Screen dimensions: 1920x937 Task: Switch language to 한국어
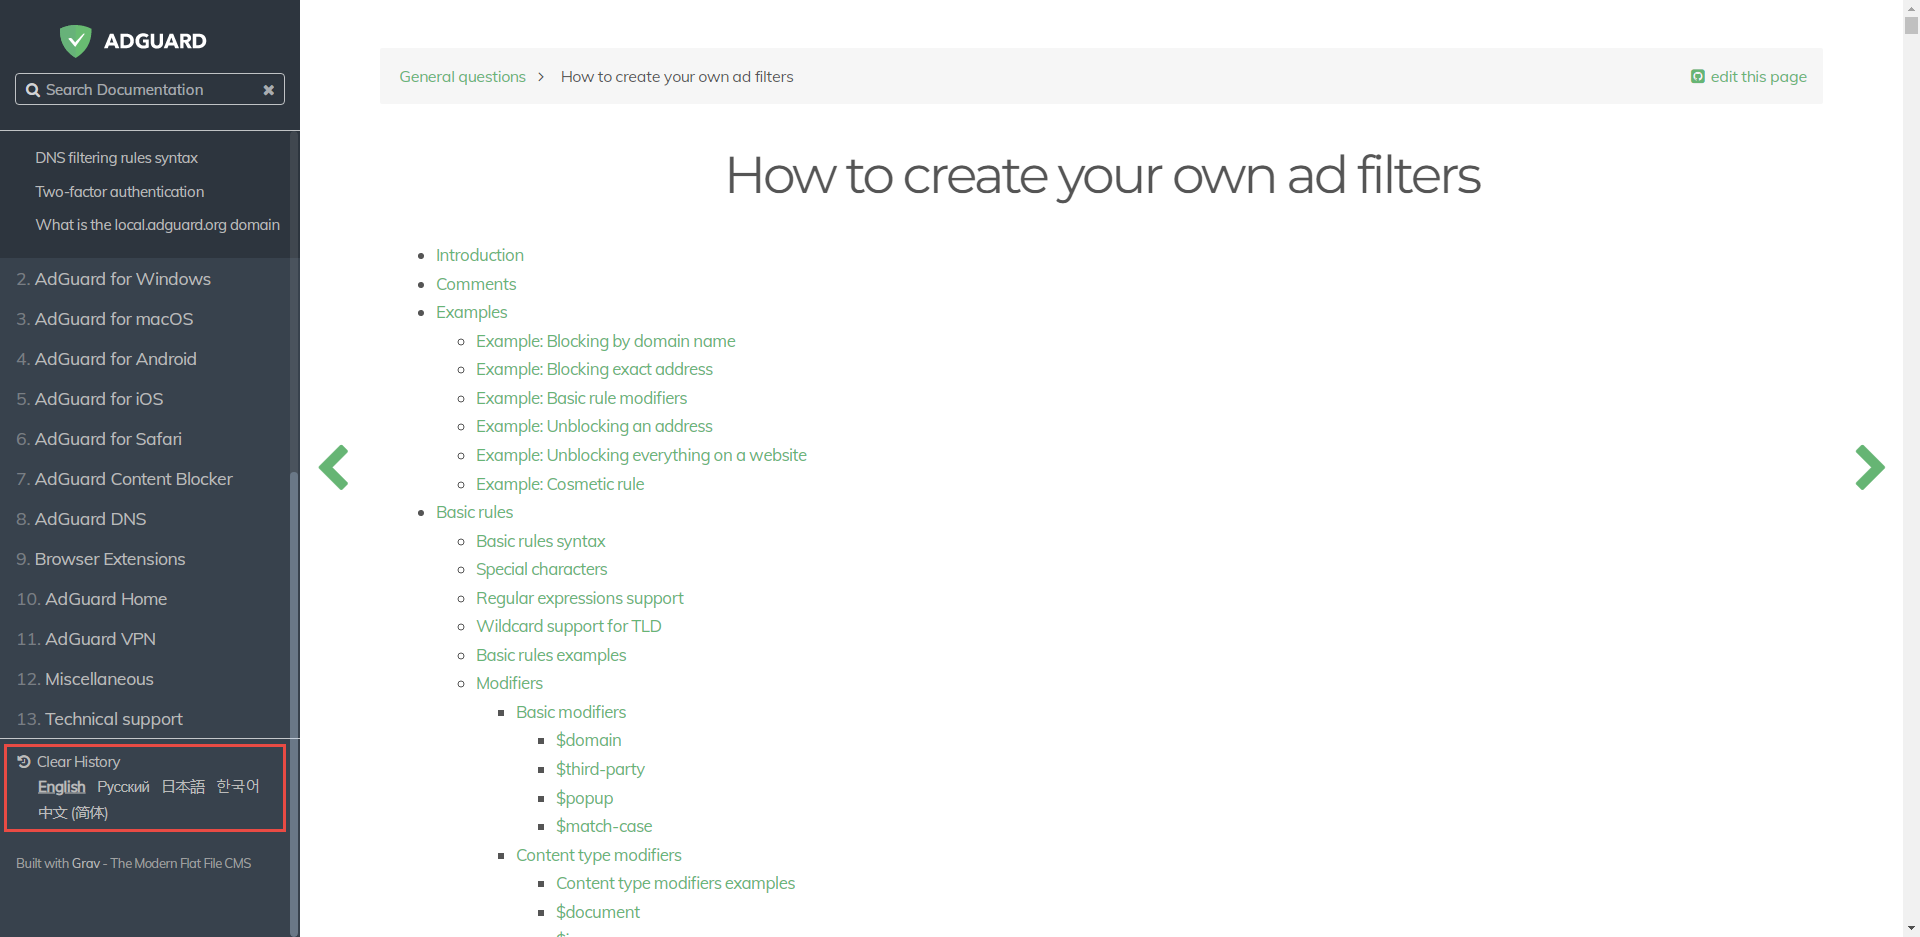tap(238, 787)
